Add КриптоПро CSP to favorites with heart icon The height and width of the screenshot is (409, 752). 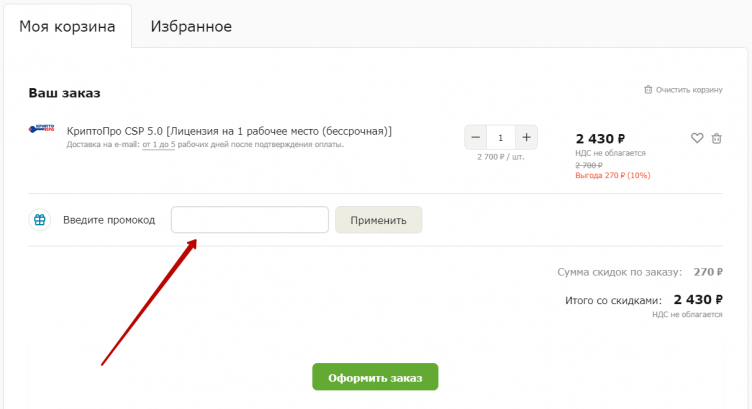click(697, 138)
